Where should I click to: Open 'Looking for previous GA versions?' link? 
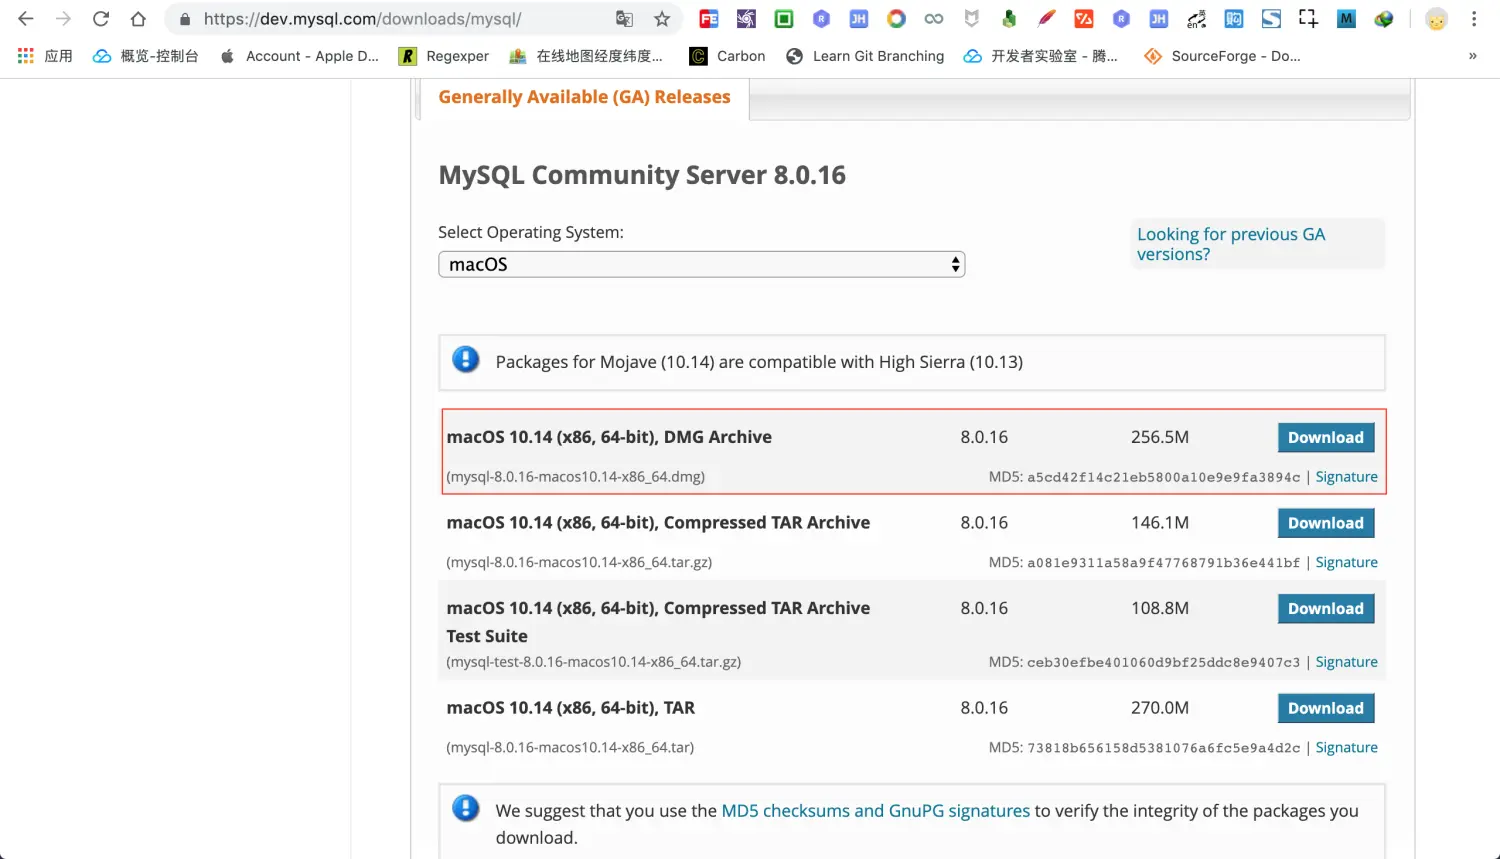[x=1231, y=244]
